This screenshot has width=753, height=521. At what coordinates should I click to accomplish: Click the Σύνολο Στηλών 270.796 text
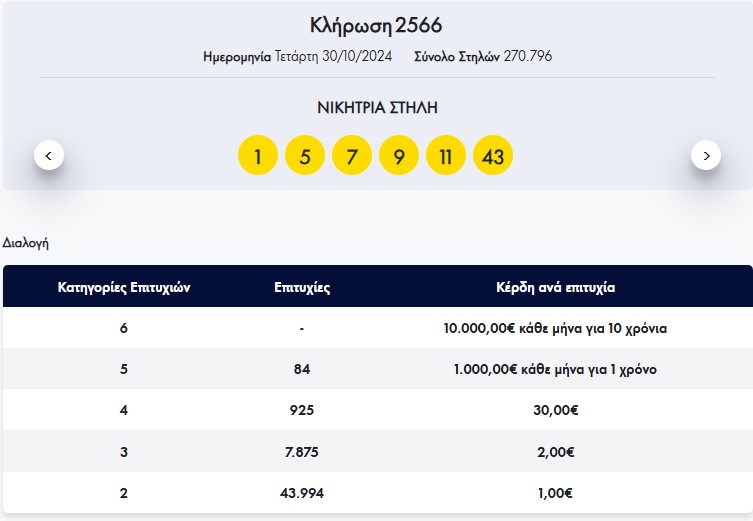click(482, 57)
